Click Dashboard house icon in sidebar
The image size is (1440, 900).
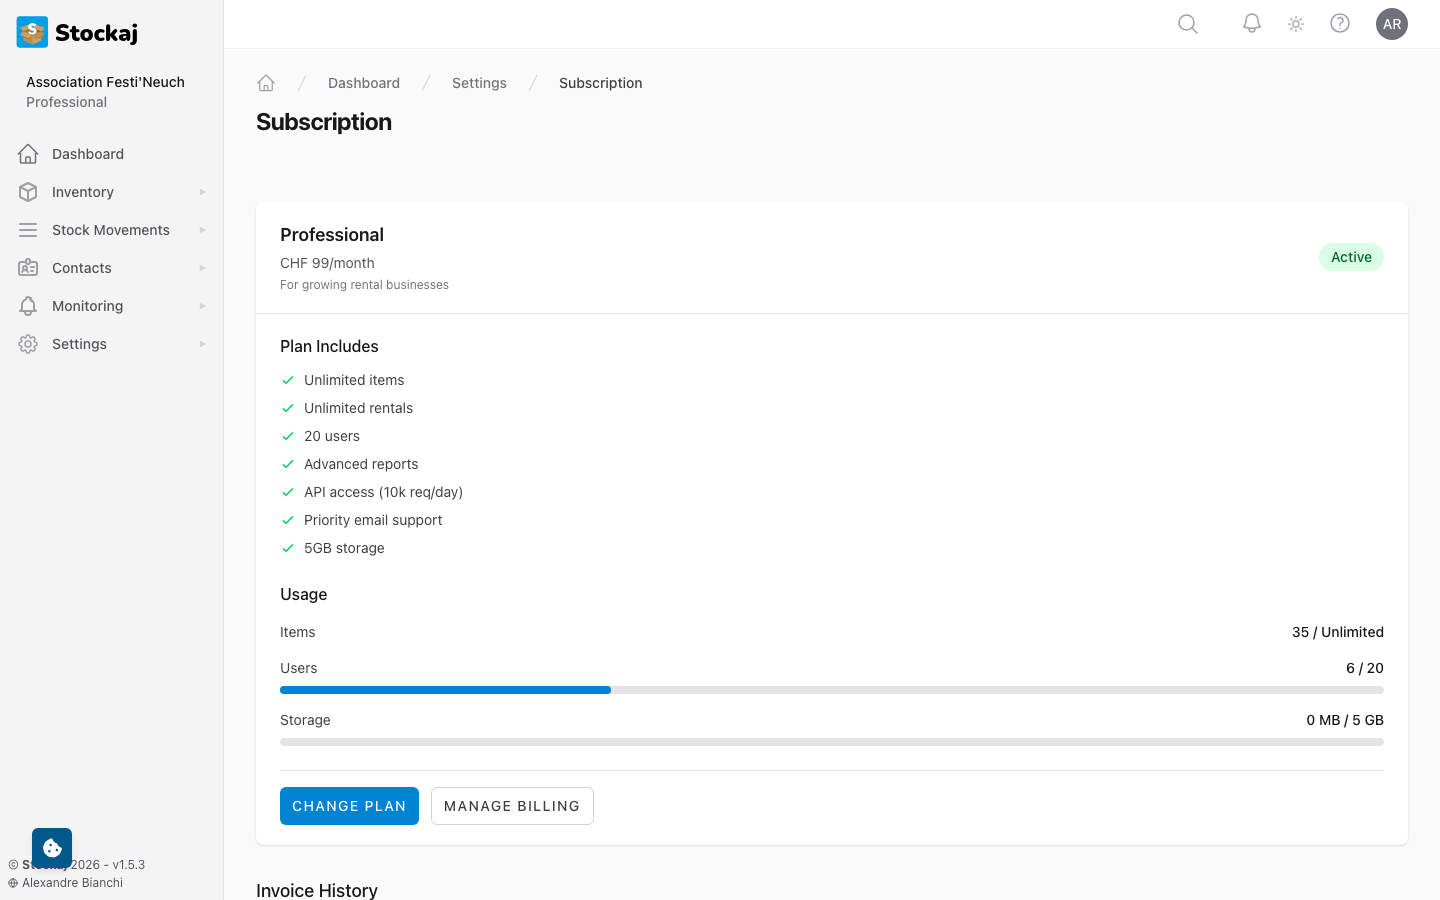tap(28, 154)
